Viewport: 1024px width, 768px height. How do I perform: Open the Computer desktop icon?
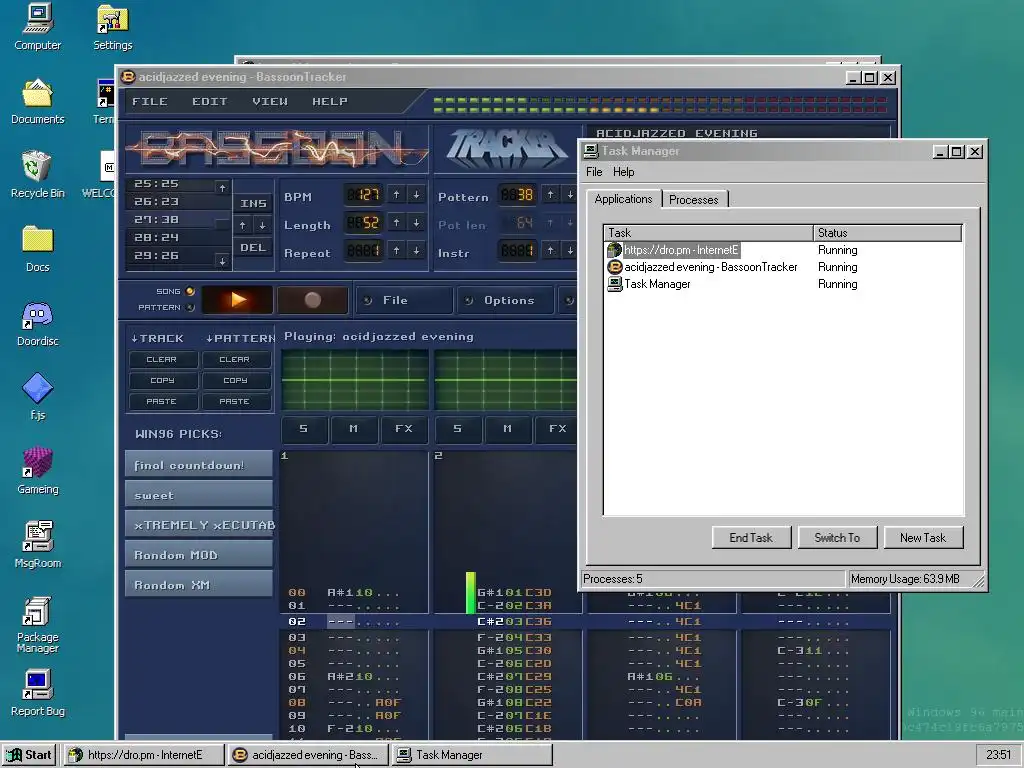[37, 27]
